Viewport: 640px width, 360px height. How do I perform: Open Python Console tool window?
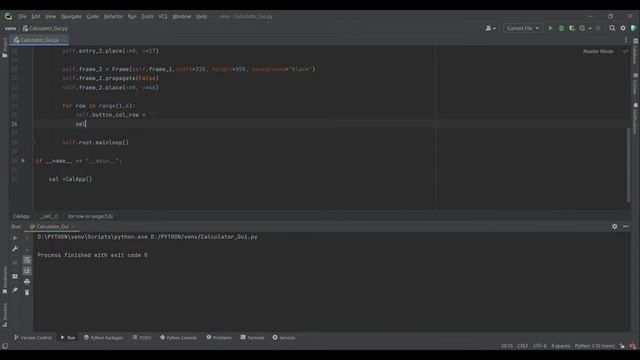(x=178, y=338)
